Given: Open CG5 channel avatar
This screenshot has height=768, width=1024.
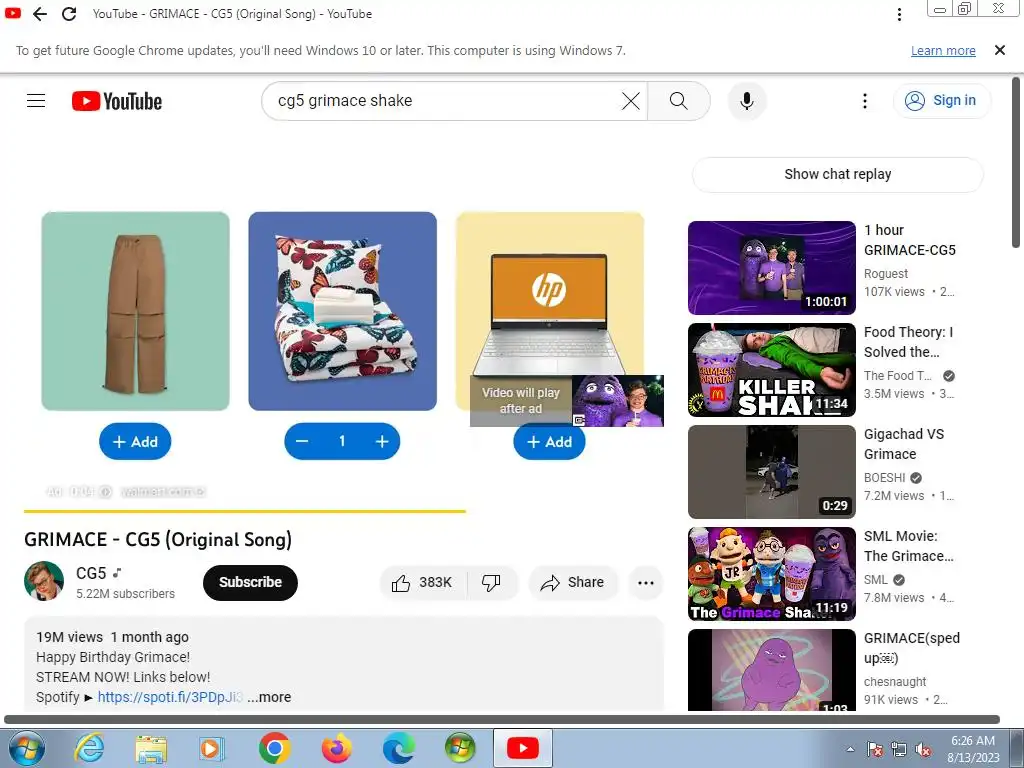Looking at the screenshot, I should click(x=44, y=581).
